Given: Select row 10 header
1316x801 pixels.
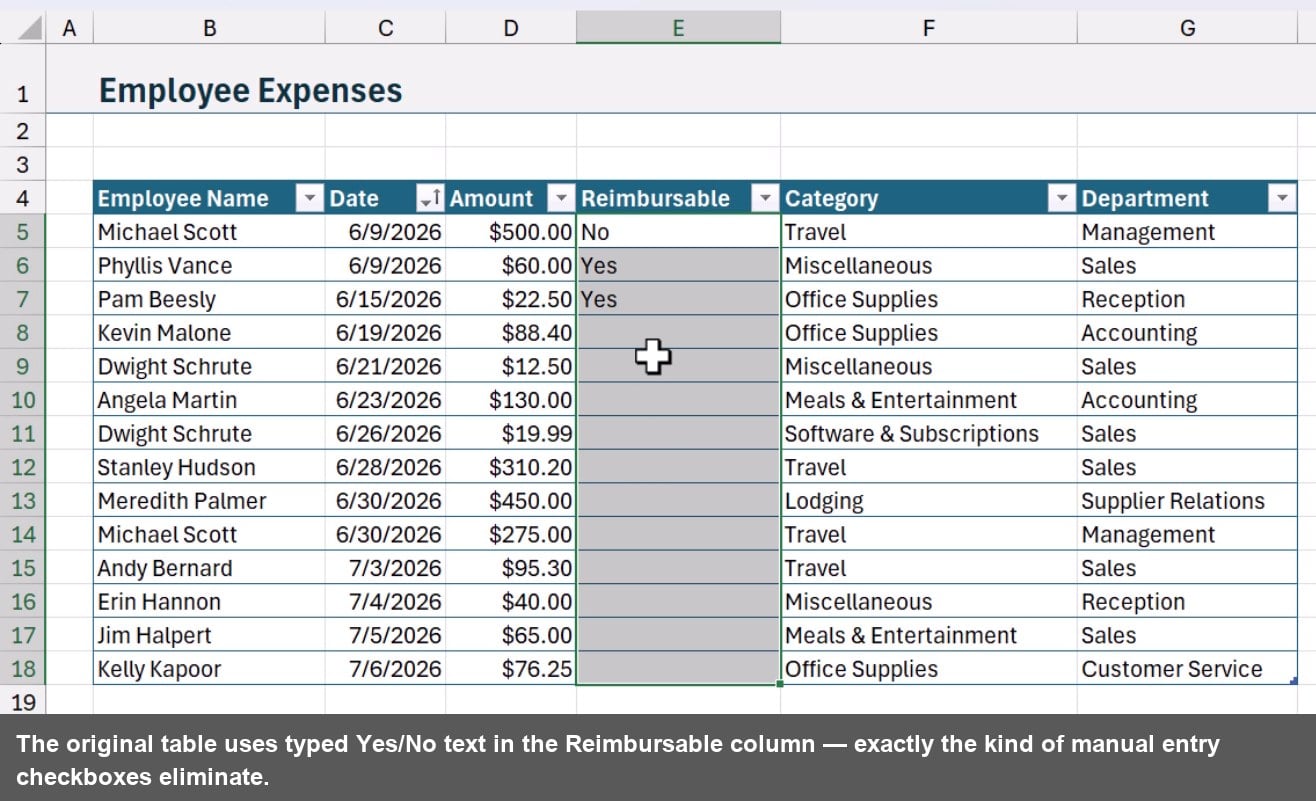Looking at the screenshot, I should click(x=23, y=400).
